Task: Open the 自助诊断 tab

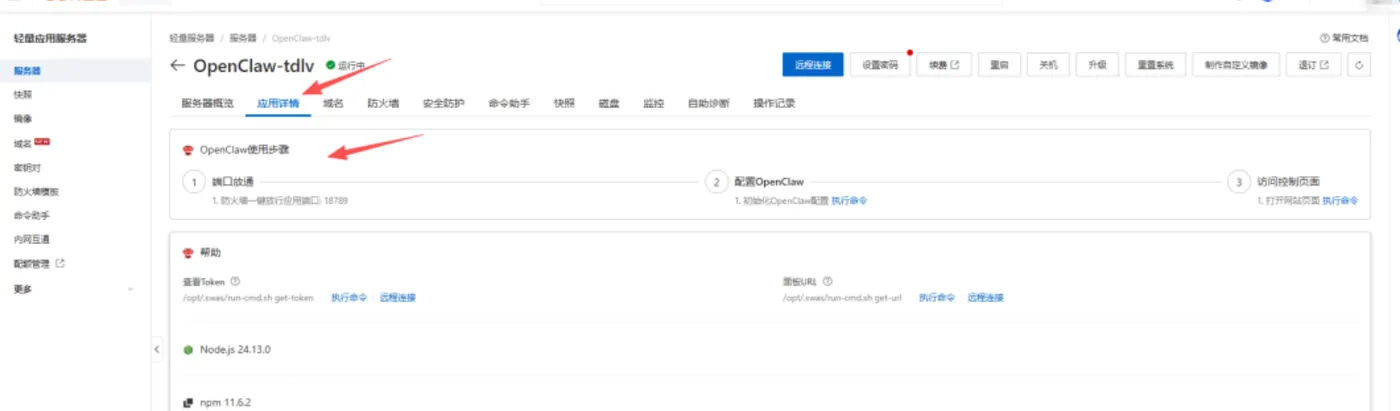Action: click(x=708, y=103)
